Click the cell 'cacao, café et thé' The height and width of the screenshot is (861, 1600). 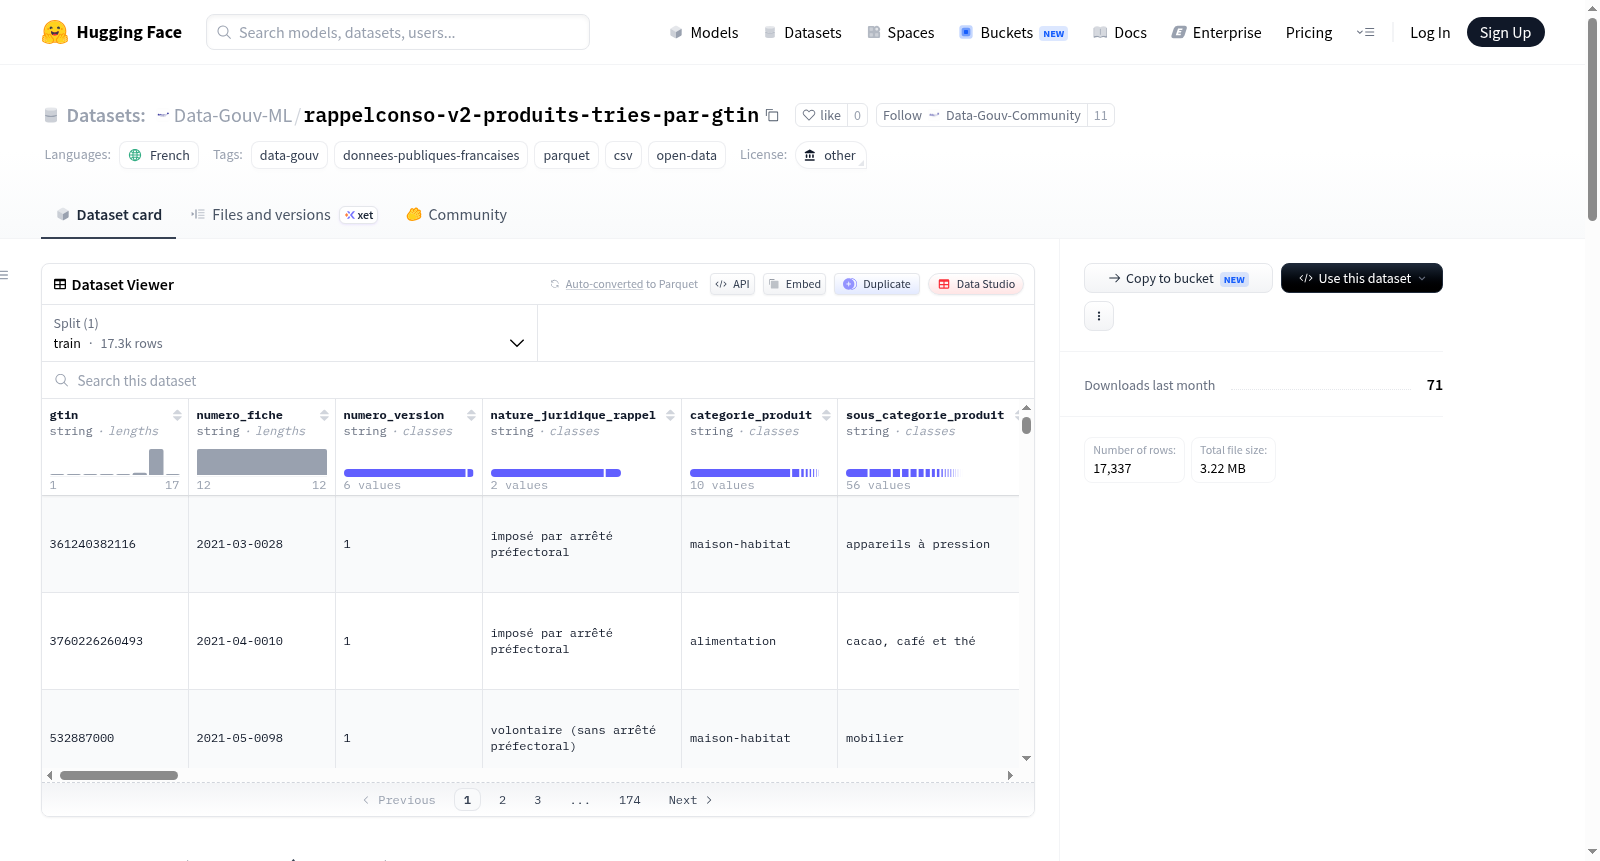(x=928, y=641)
